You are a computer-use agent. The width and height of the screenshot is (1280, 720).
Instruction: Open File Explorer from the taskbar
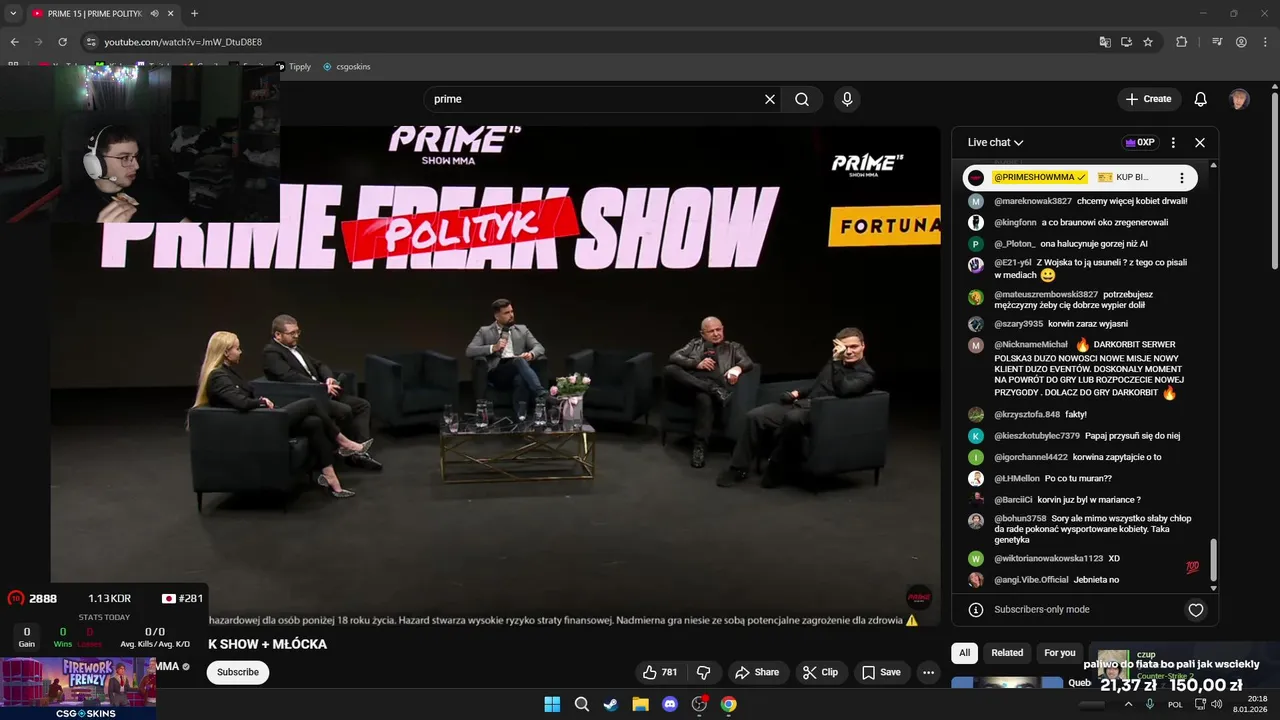[x=640, y=704]
